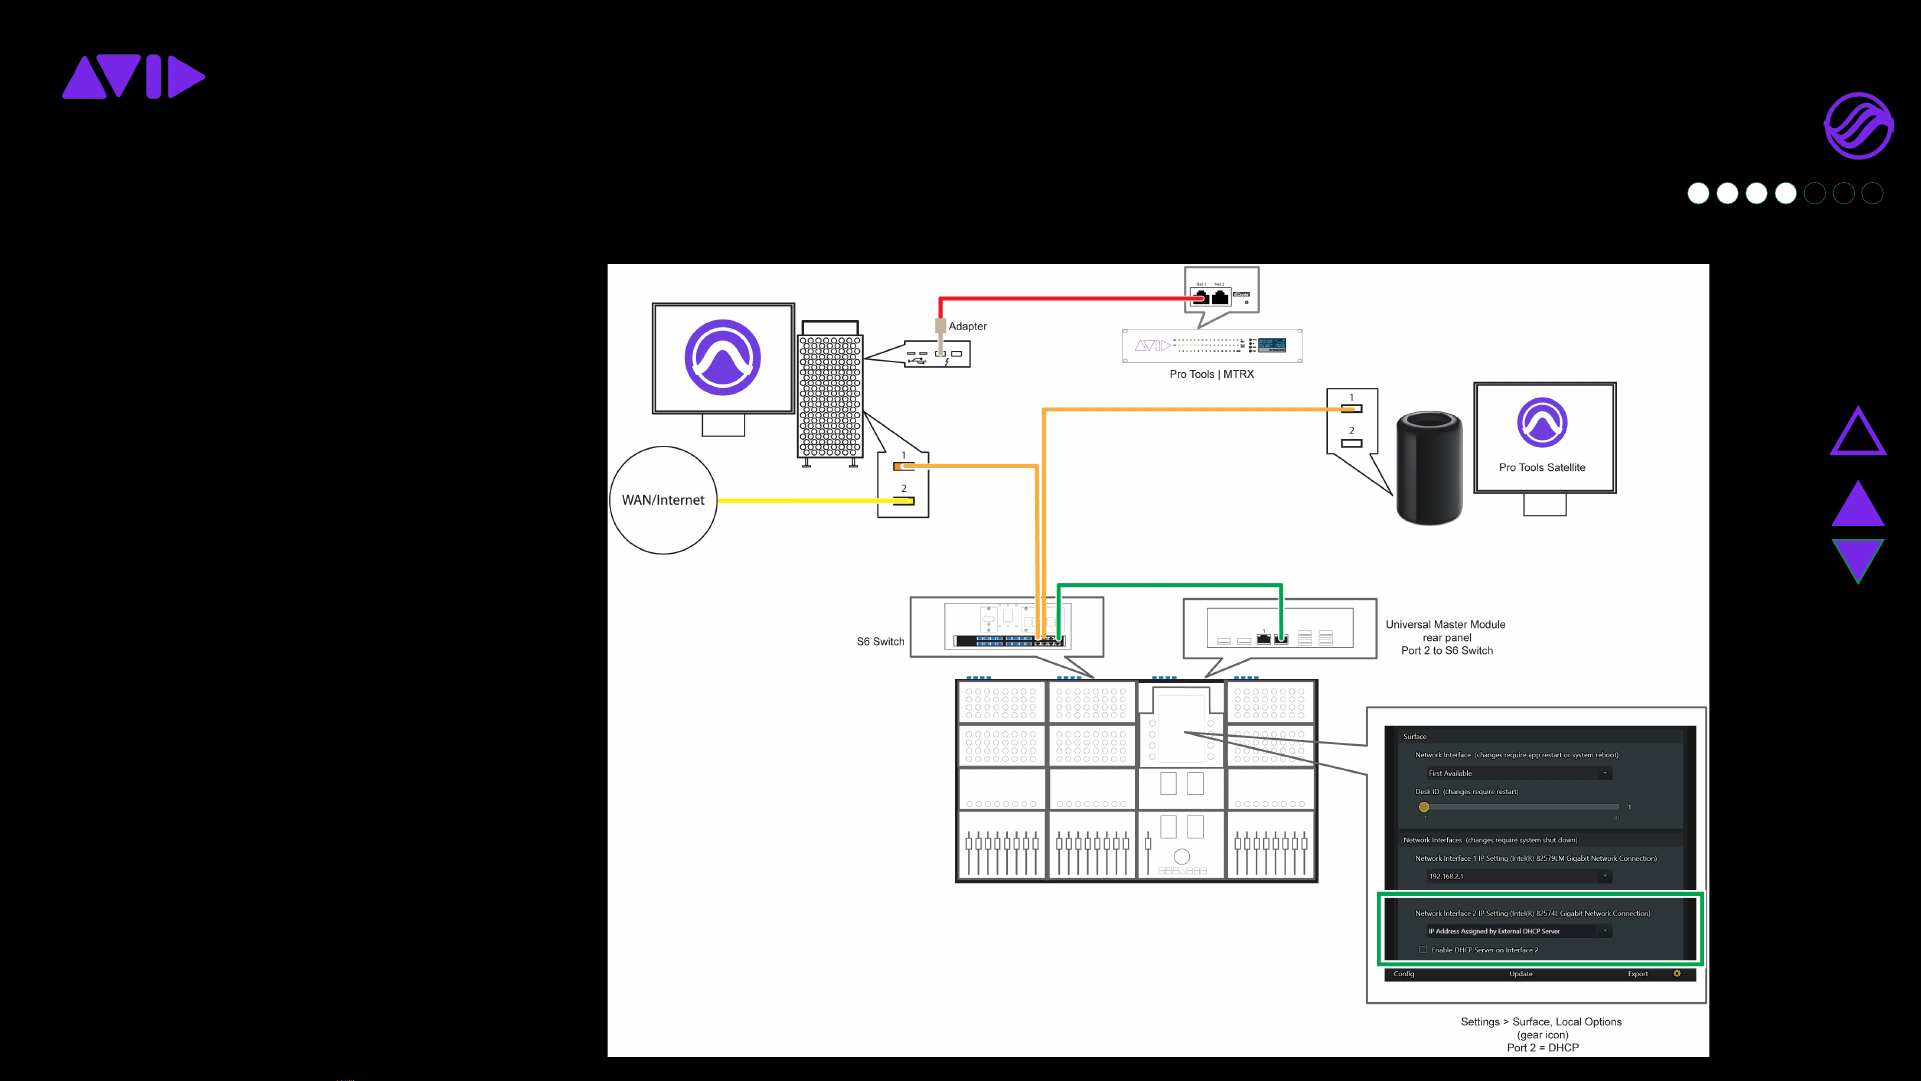This screenshot has width=1921, height=1081.
Task: Click the Avid logo
Action: click(x=134, y=77)
